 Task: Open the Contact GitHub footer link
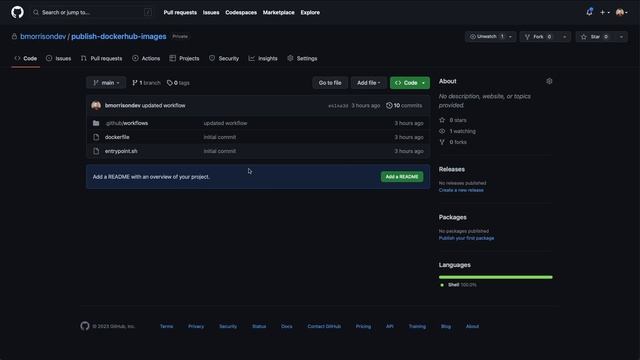point(324,327)
